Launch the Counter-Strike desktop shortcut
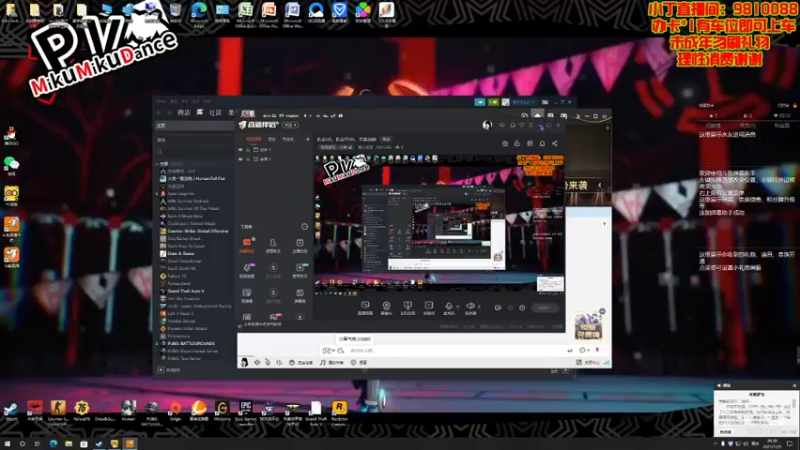800x450 pixels. tap(58, 411)
